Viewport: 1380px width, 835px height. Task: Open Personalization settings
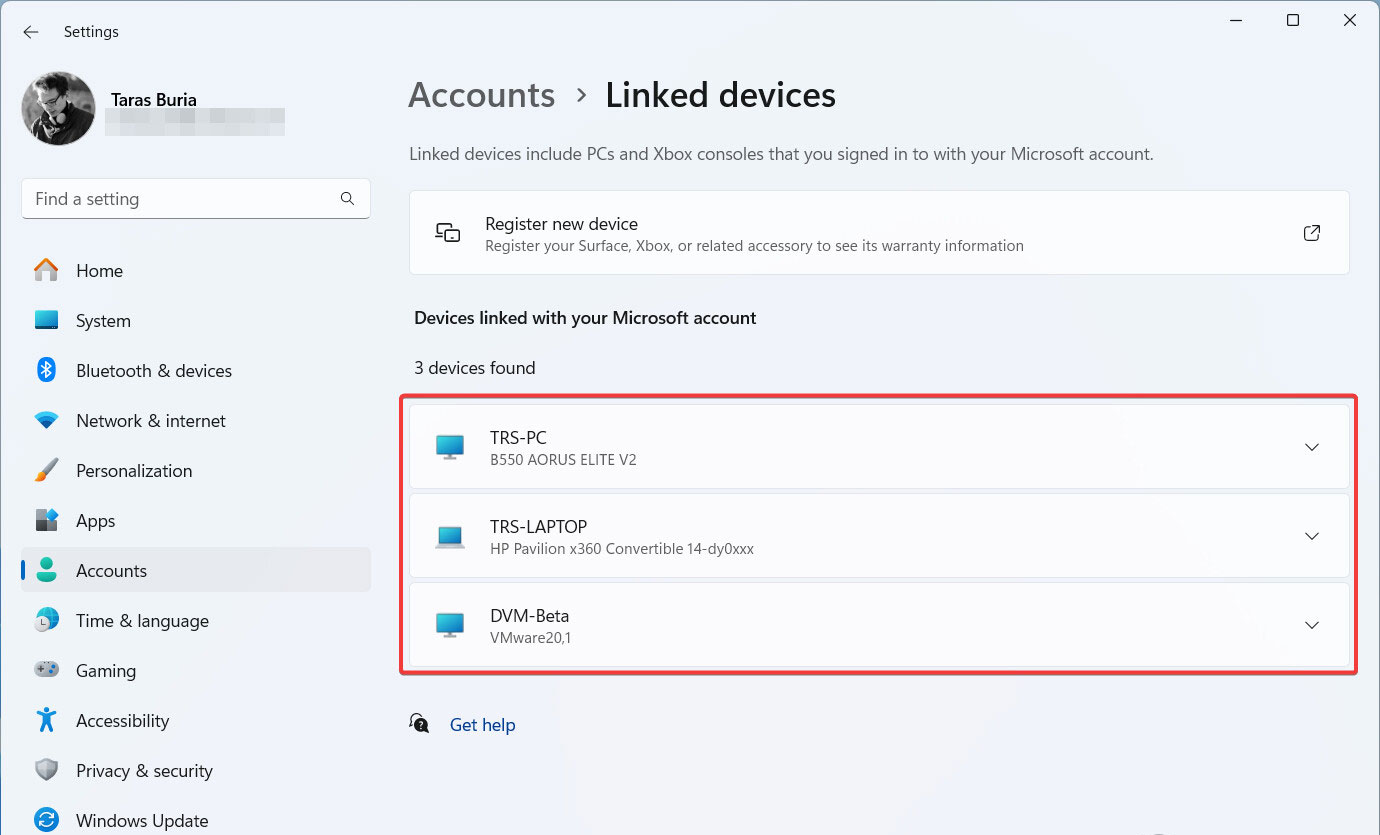(134, 471)
